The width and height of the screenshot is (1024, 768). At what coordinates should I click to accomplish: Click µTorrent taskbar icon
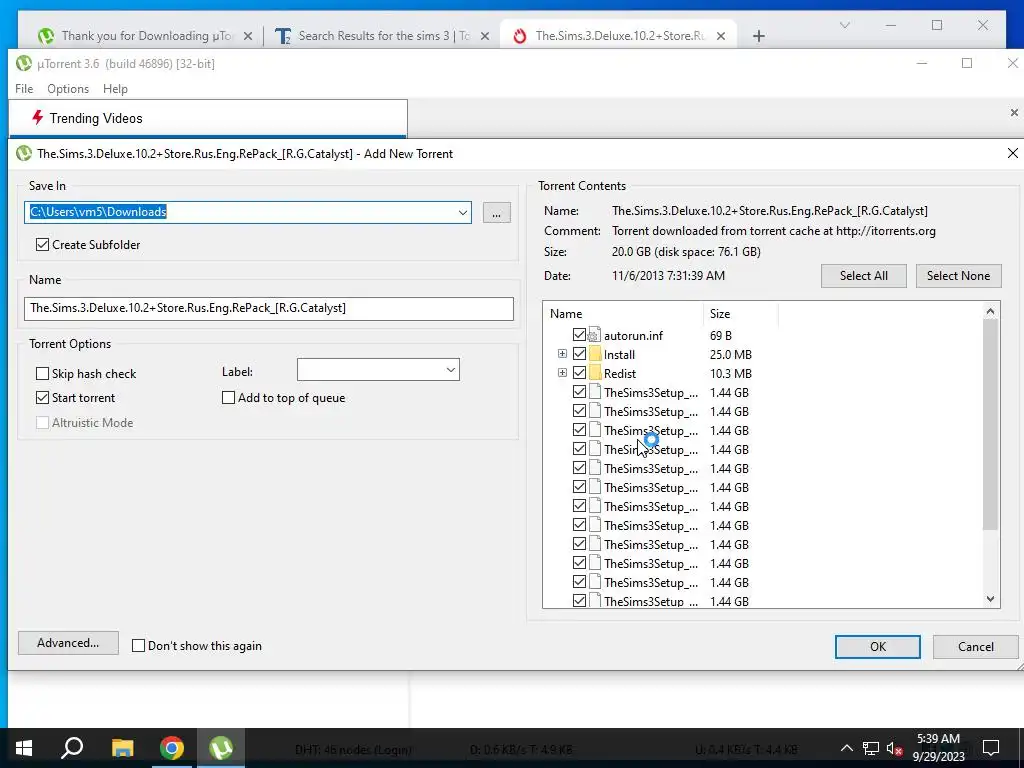click(221, 748)
